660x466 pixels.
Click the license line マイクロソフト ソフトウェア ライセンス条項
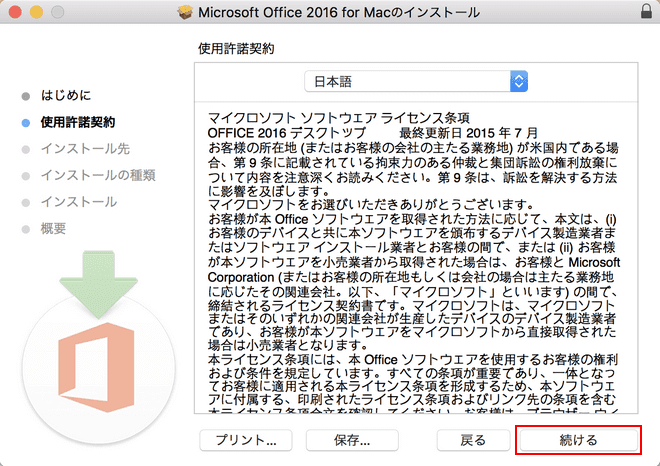click(x=339, y=118)
